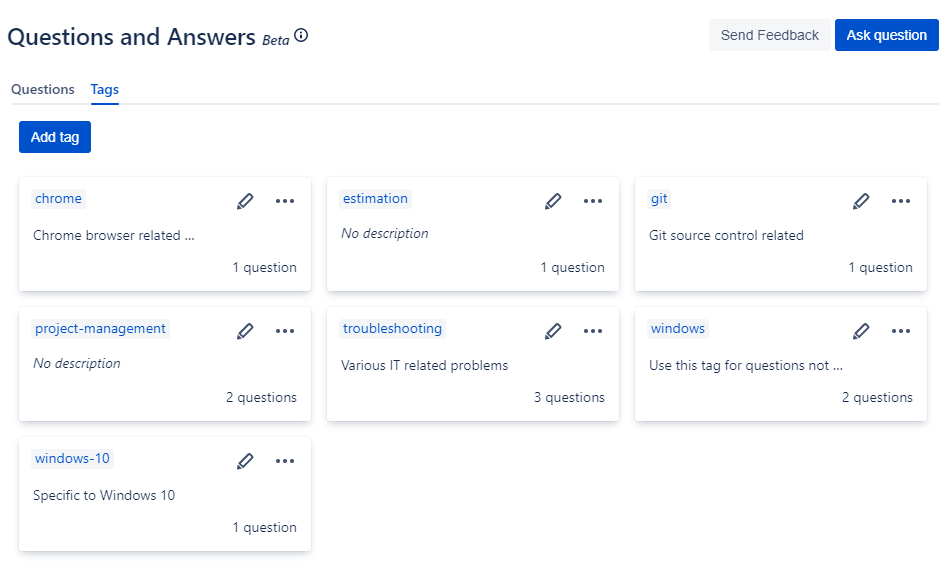This screenshot has height=567, width=947.
Task: Edit the project-management tag via pencil
Action: click(245, 331)
